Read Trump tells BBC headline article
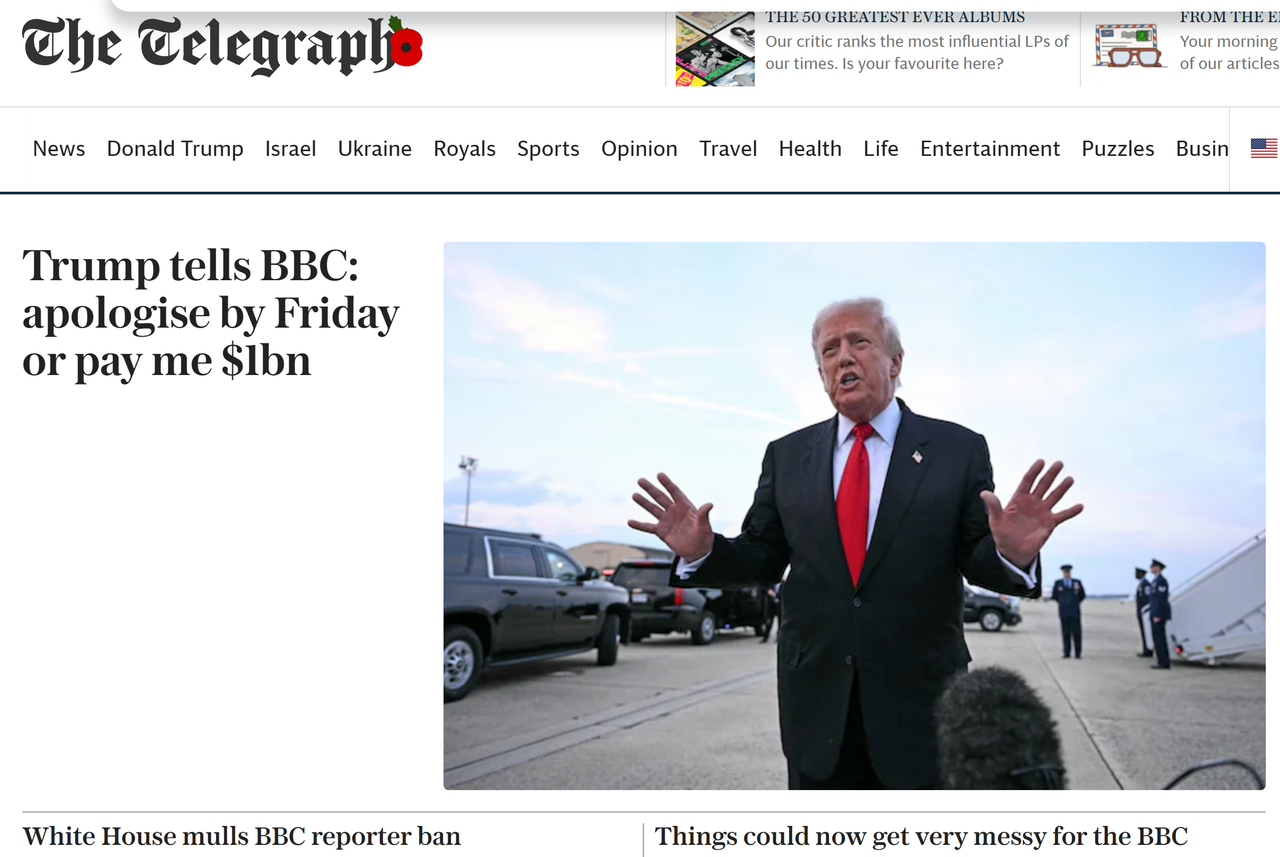The image size is (1280, 857). tap(211, 314)
